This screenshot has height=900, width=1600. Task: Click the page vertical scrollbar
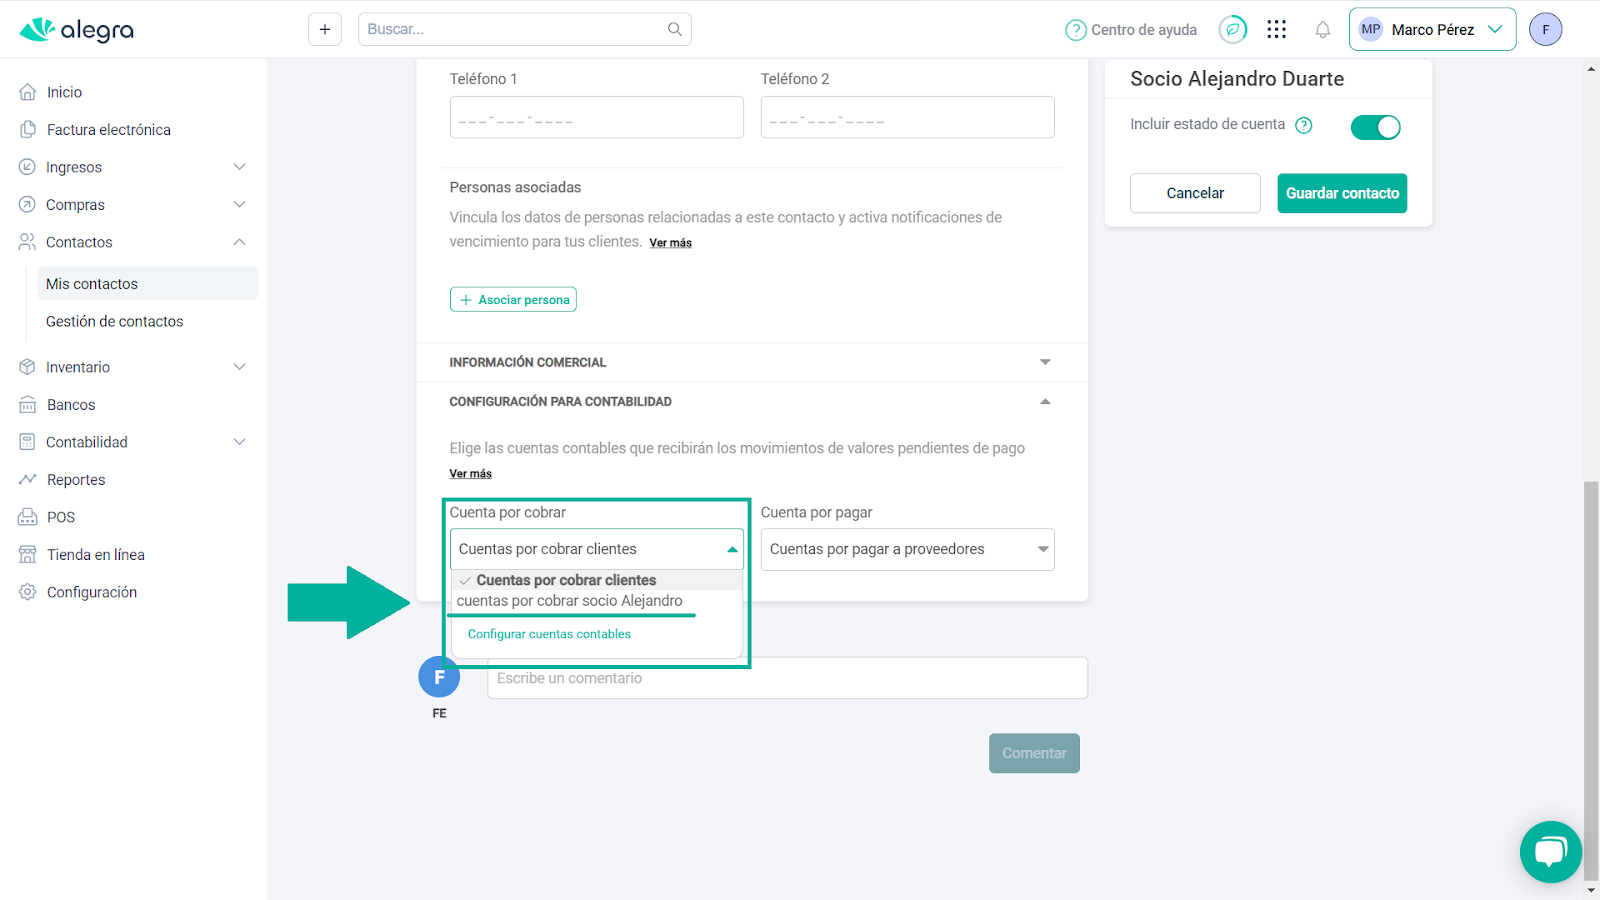click(x=1591, y=680)
